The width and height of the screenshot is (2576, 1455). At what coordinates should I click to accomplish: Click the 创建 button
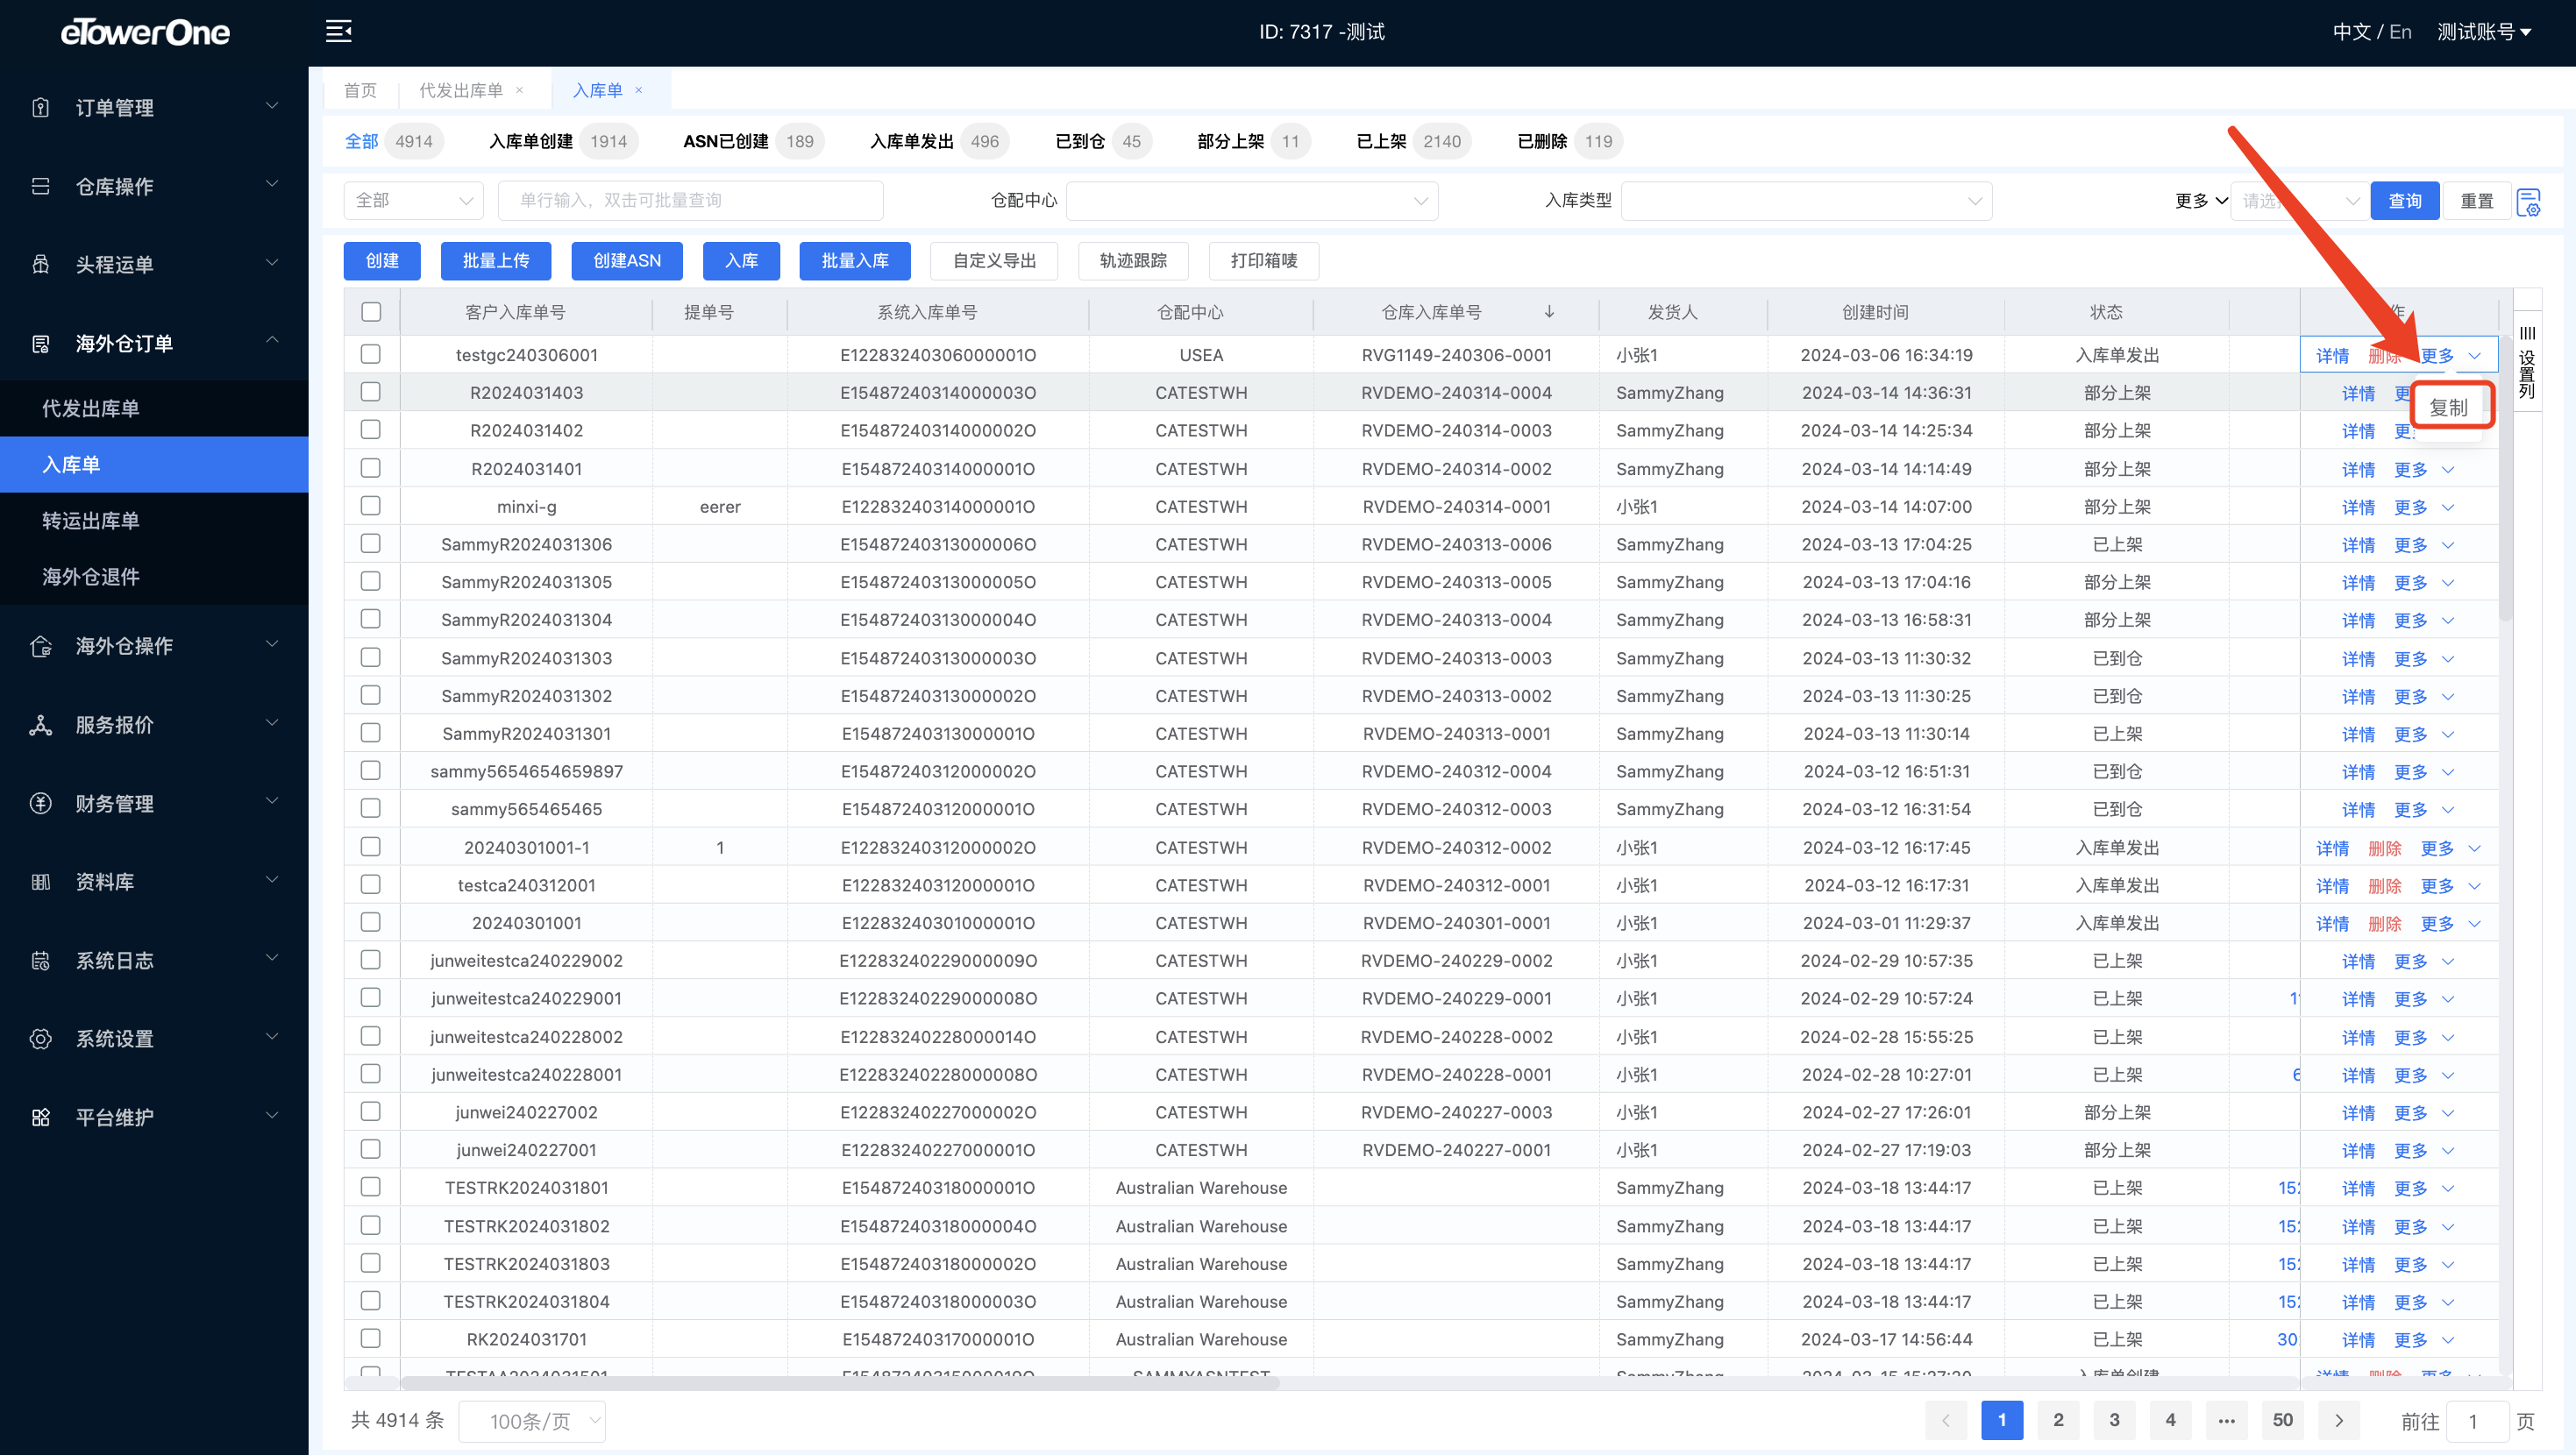pyautogui.click(x=382, y=261)
